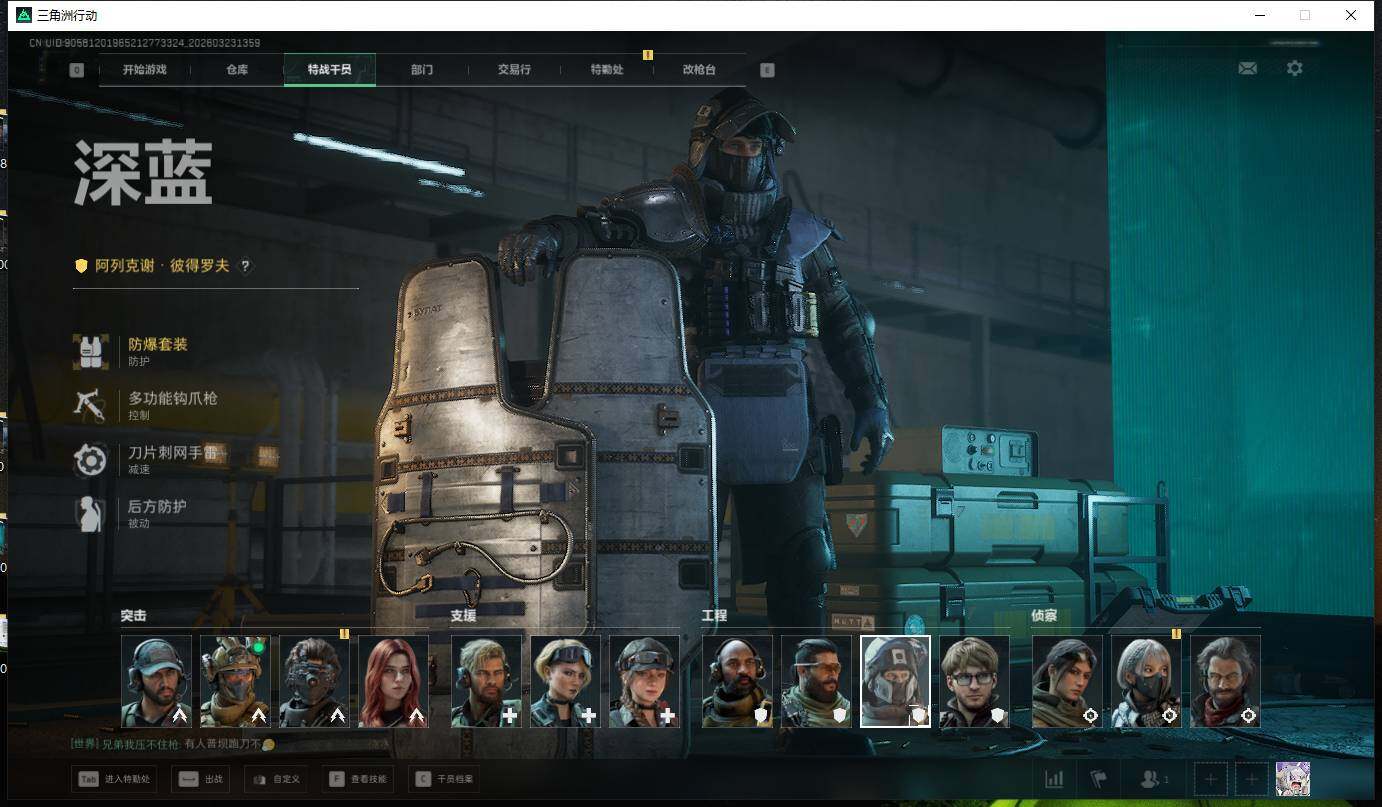Open the friends list icon
Screen dimensions: 1382x807
(1154, 779)
